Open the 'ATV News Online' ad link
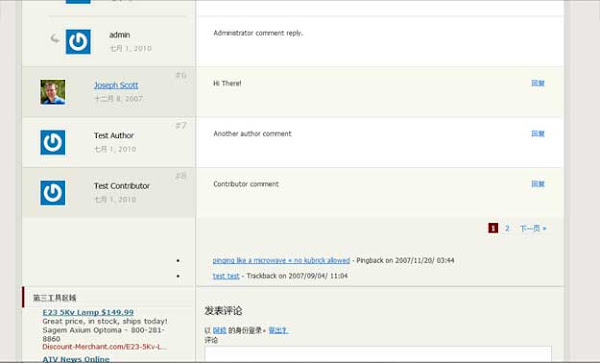Image resolution: width=600 pixels, height=363 pixels. (x=76, y=359)
